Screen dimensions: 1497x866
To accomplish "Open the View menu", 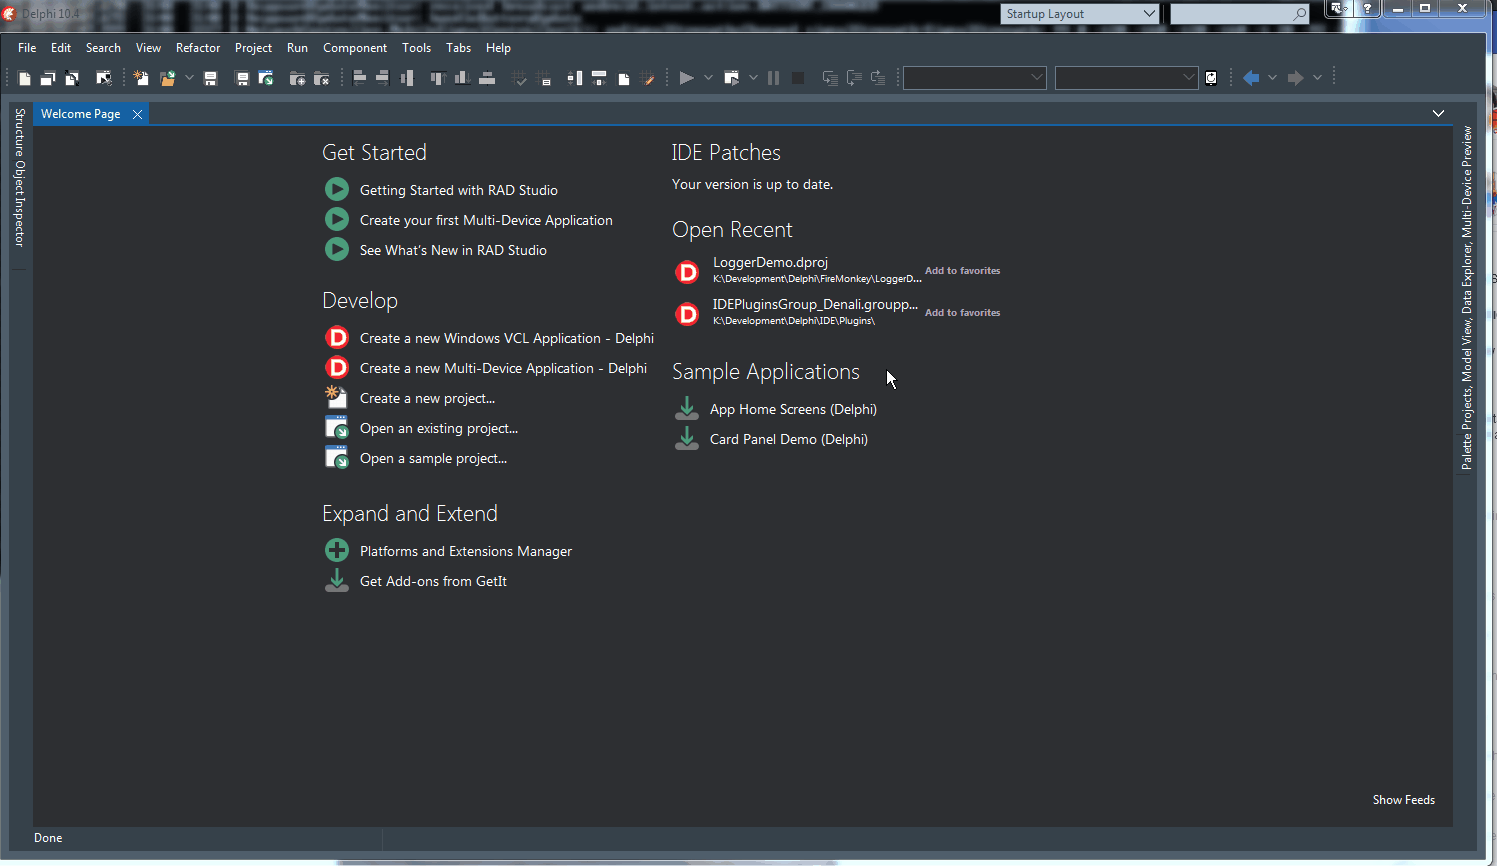I will [148, 48].
